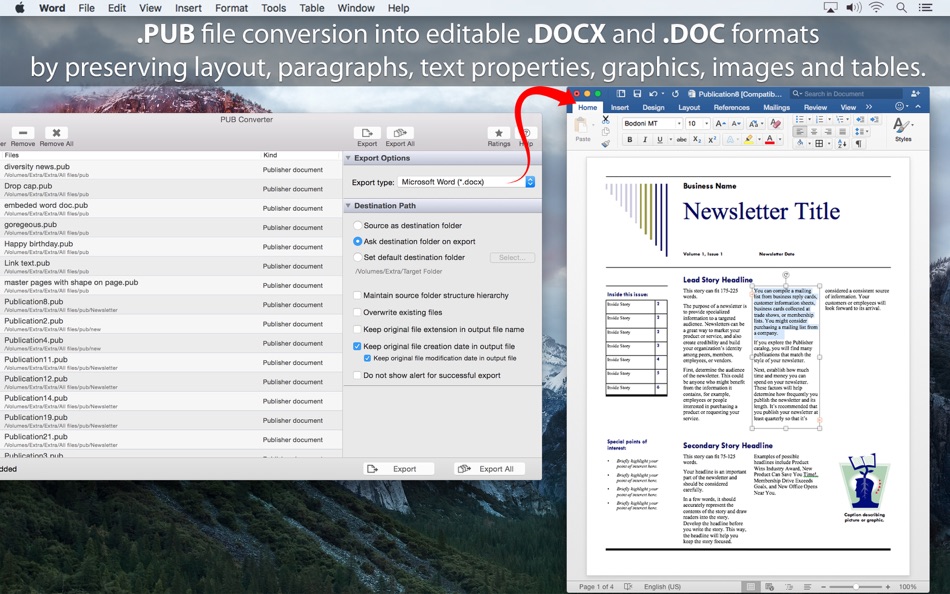Select Ask destination folder on export
This screenshot has height=594, width=950.
click(x=357, y=241)
